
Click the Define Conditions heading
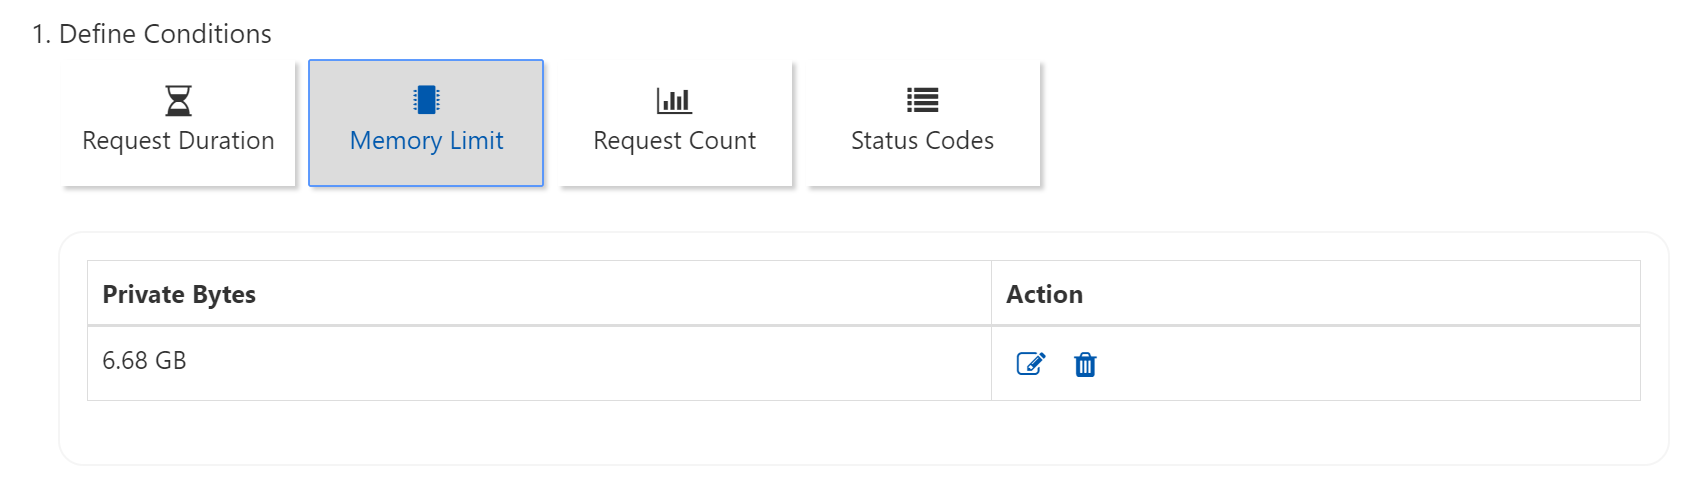click(x=152, y=34)
